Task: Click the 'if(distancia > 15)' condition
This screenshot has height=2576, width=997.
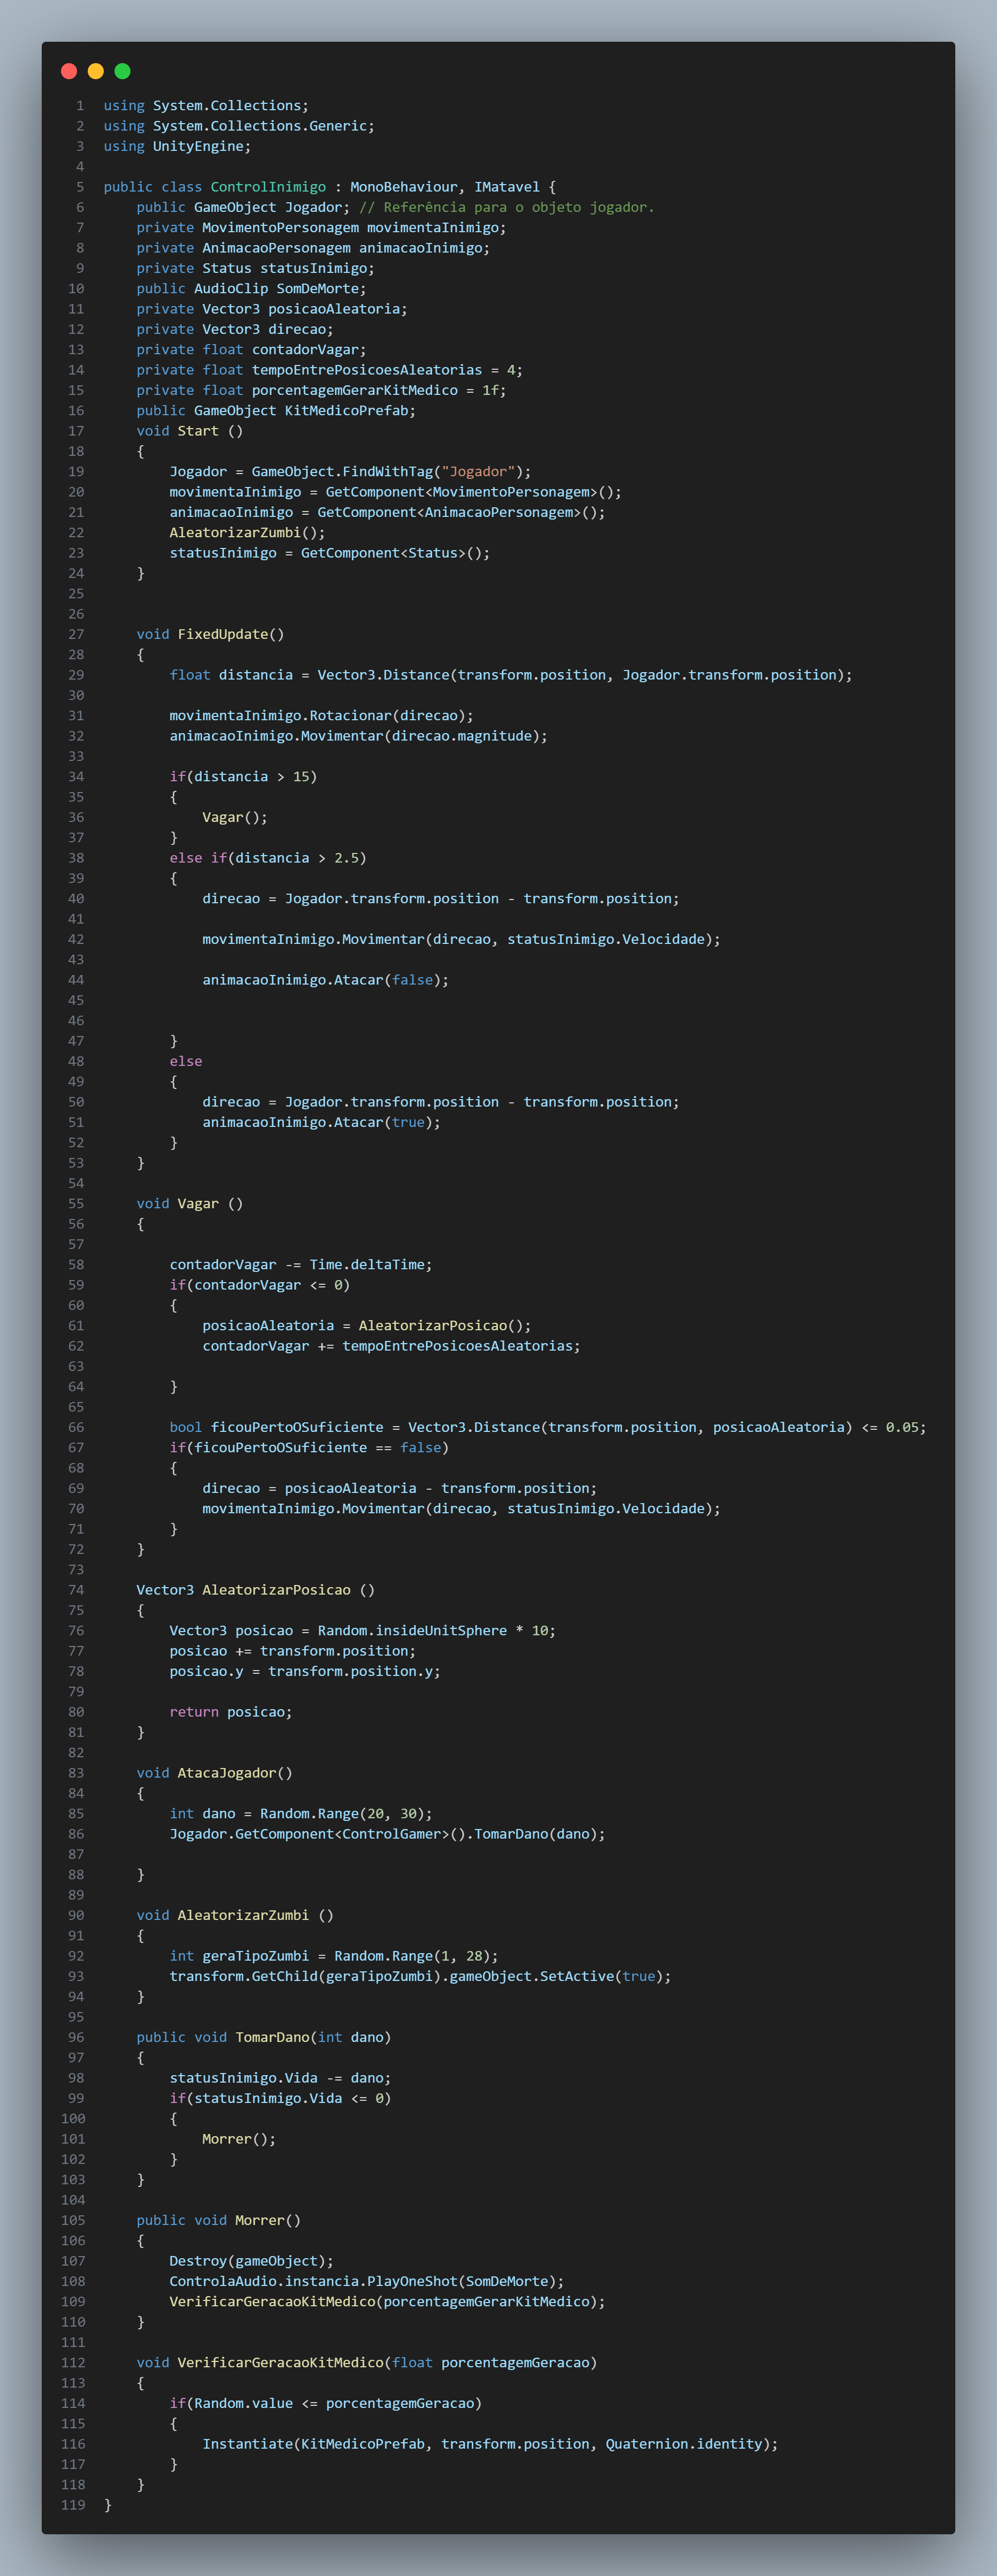Action: click(x=243, y=777)
